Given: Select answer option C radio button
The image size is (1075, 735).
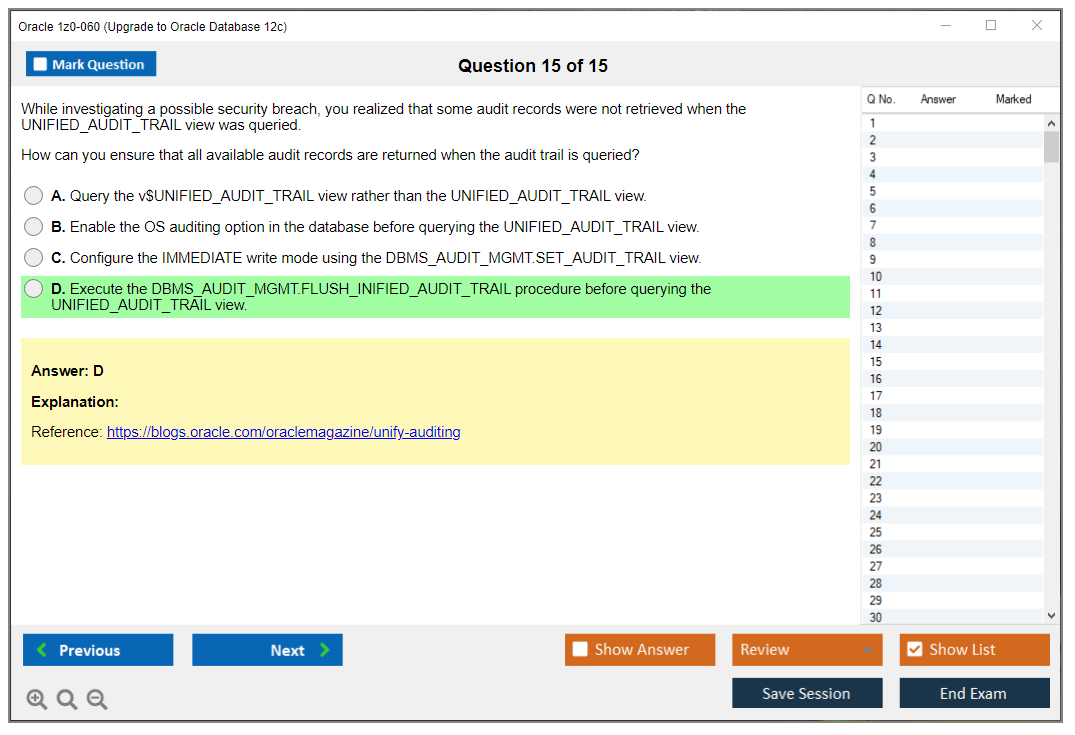Looking at the screenshot, I should [33, 257].
